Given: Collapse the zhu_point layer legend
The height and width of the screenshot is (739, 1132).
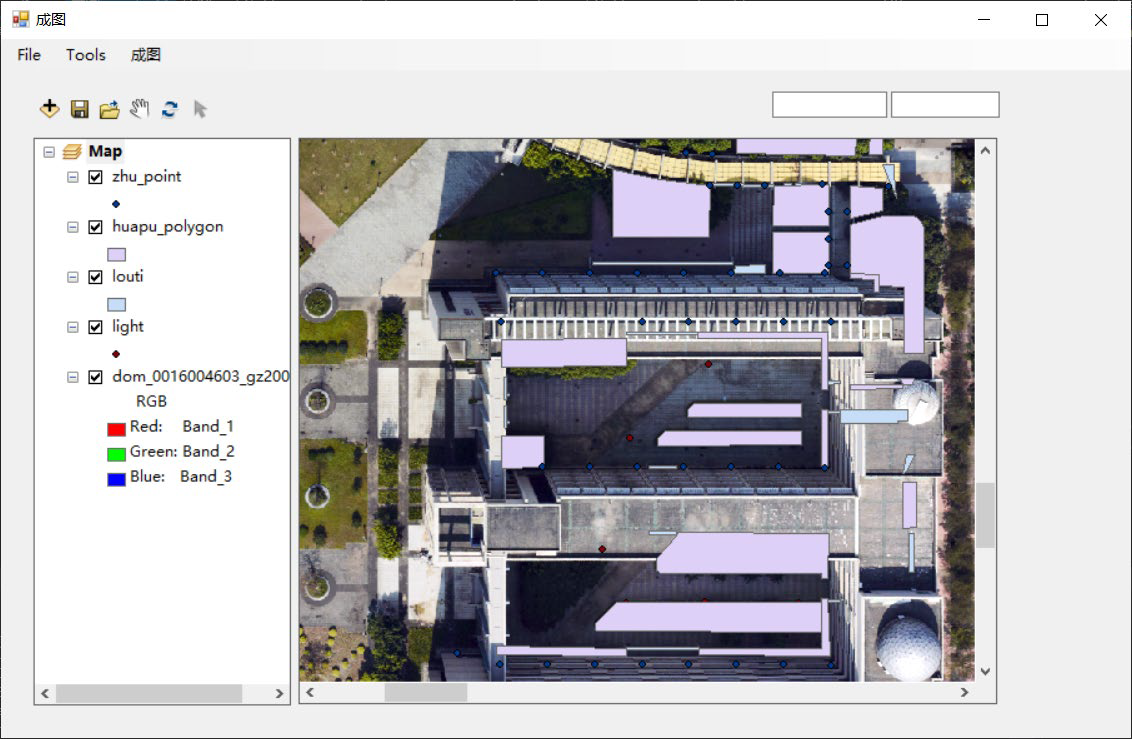Looking at the screenshot, I should point(72,177).
